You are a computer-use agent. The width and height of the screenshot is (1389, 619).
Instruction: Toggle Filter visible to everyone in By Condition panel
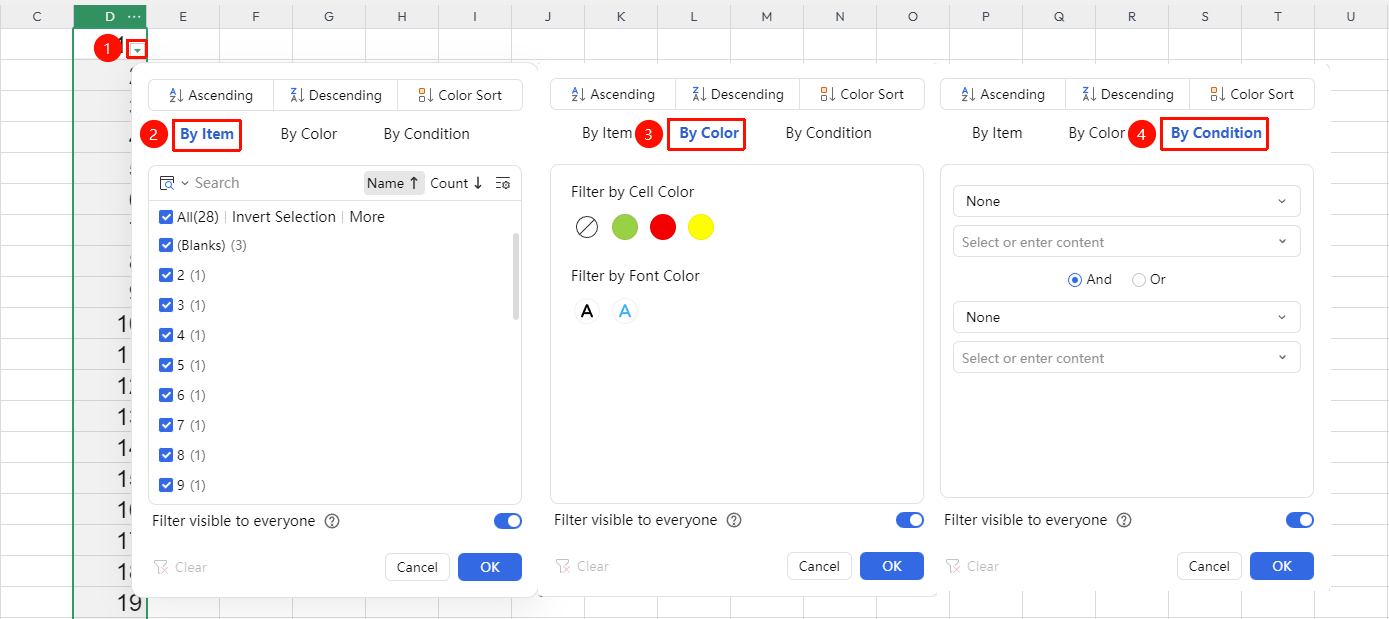coord(1300,520)
